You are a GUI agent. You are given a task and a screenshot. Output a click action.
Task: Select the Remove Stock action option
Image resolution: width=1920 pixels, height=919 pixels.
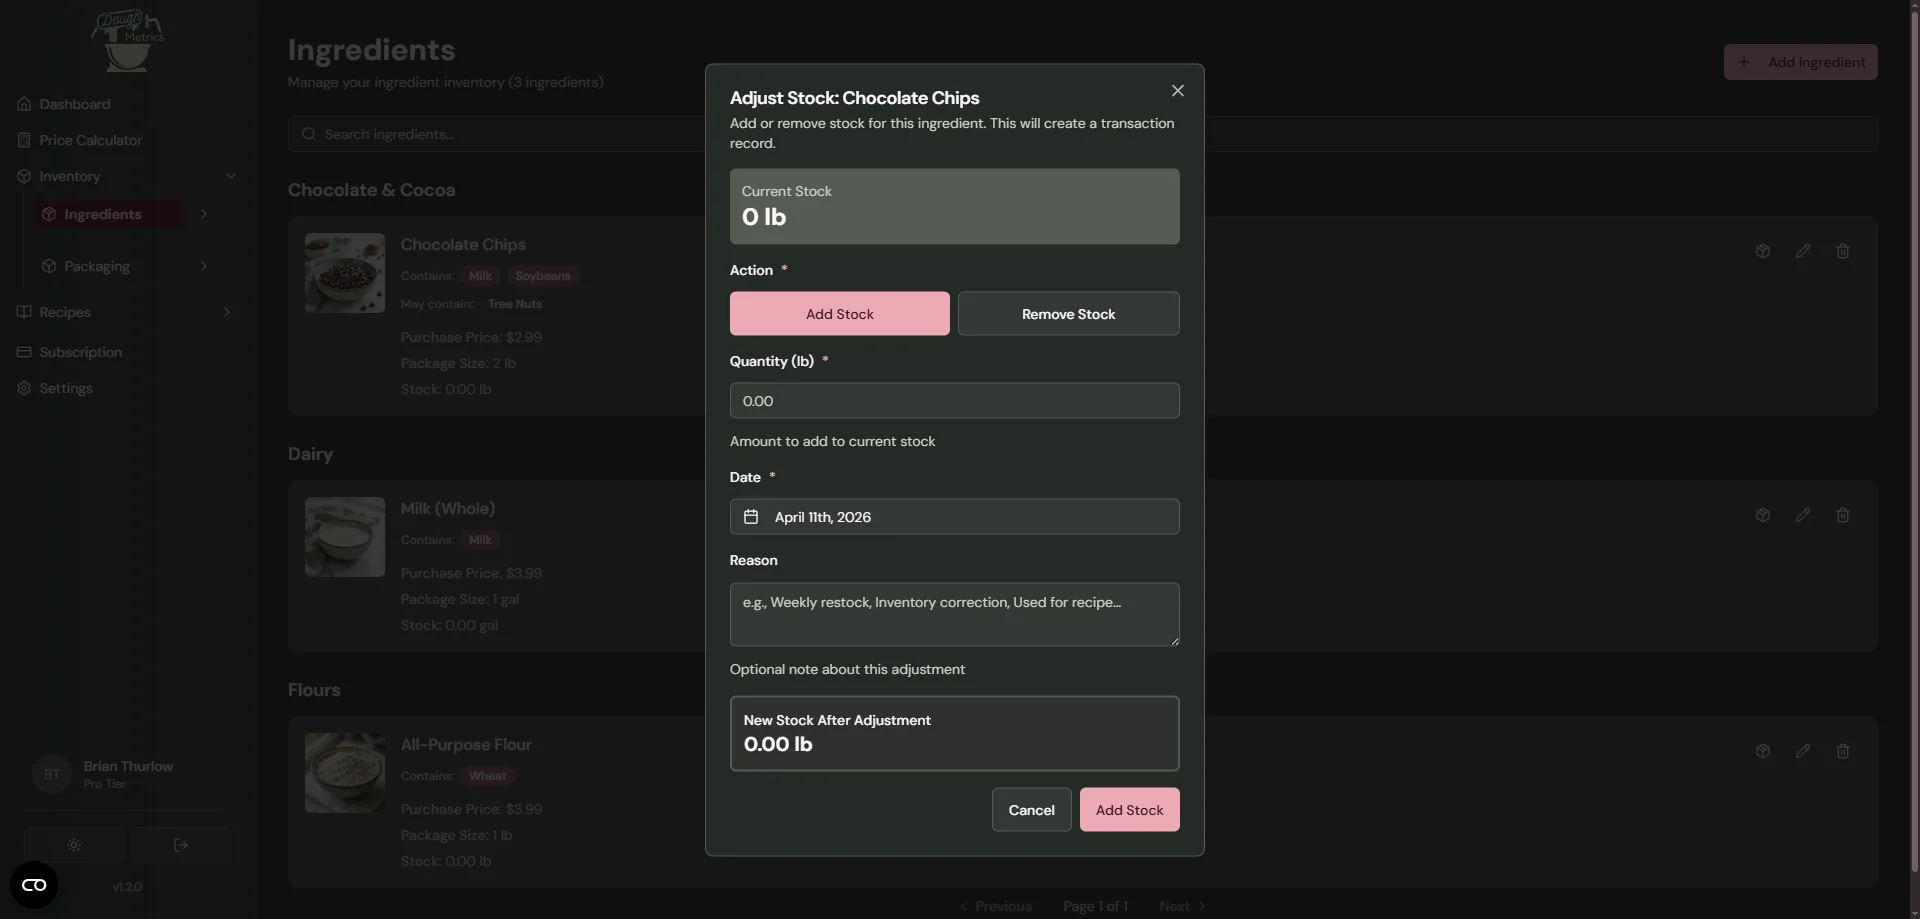coord(1068,313)
